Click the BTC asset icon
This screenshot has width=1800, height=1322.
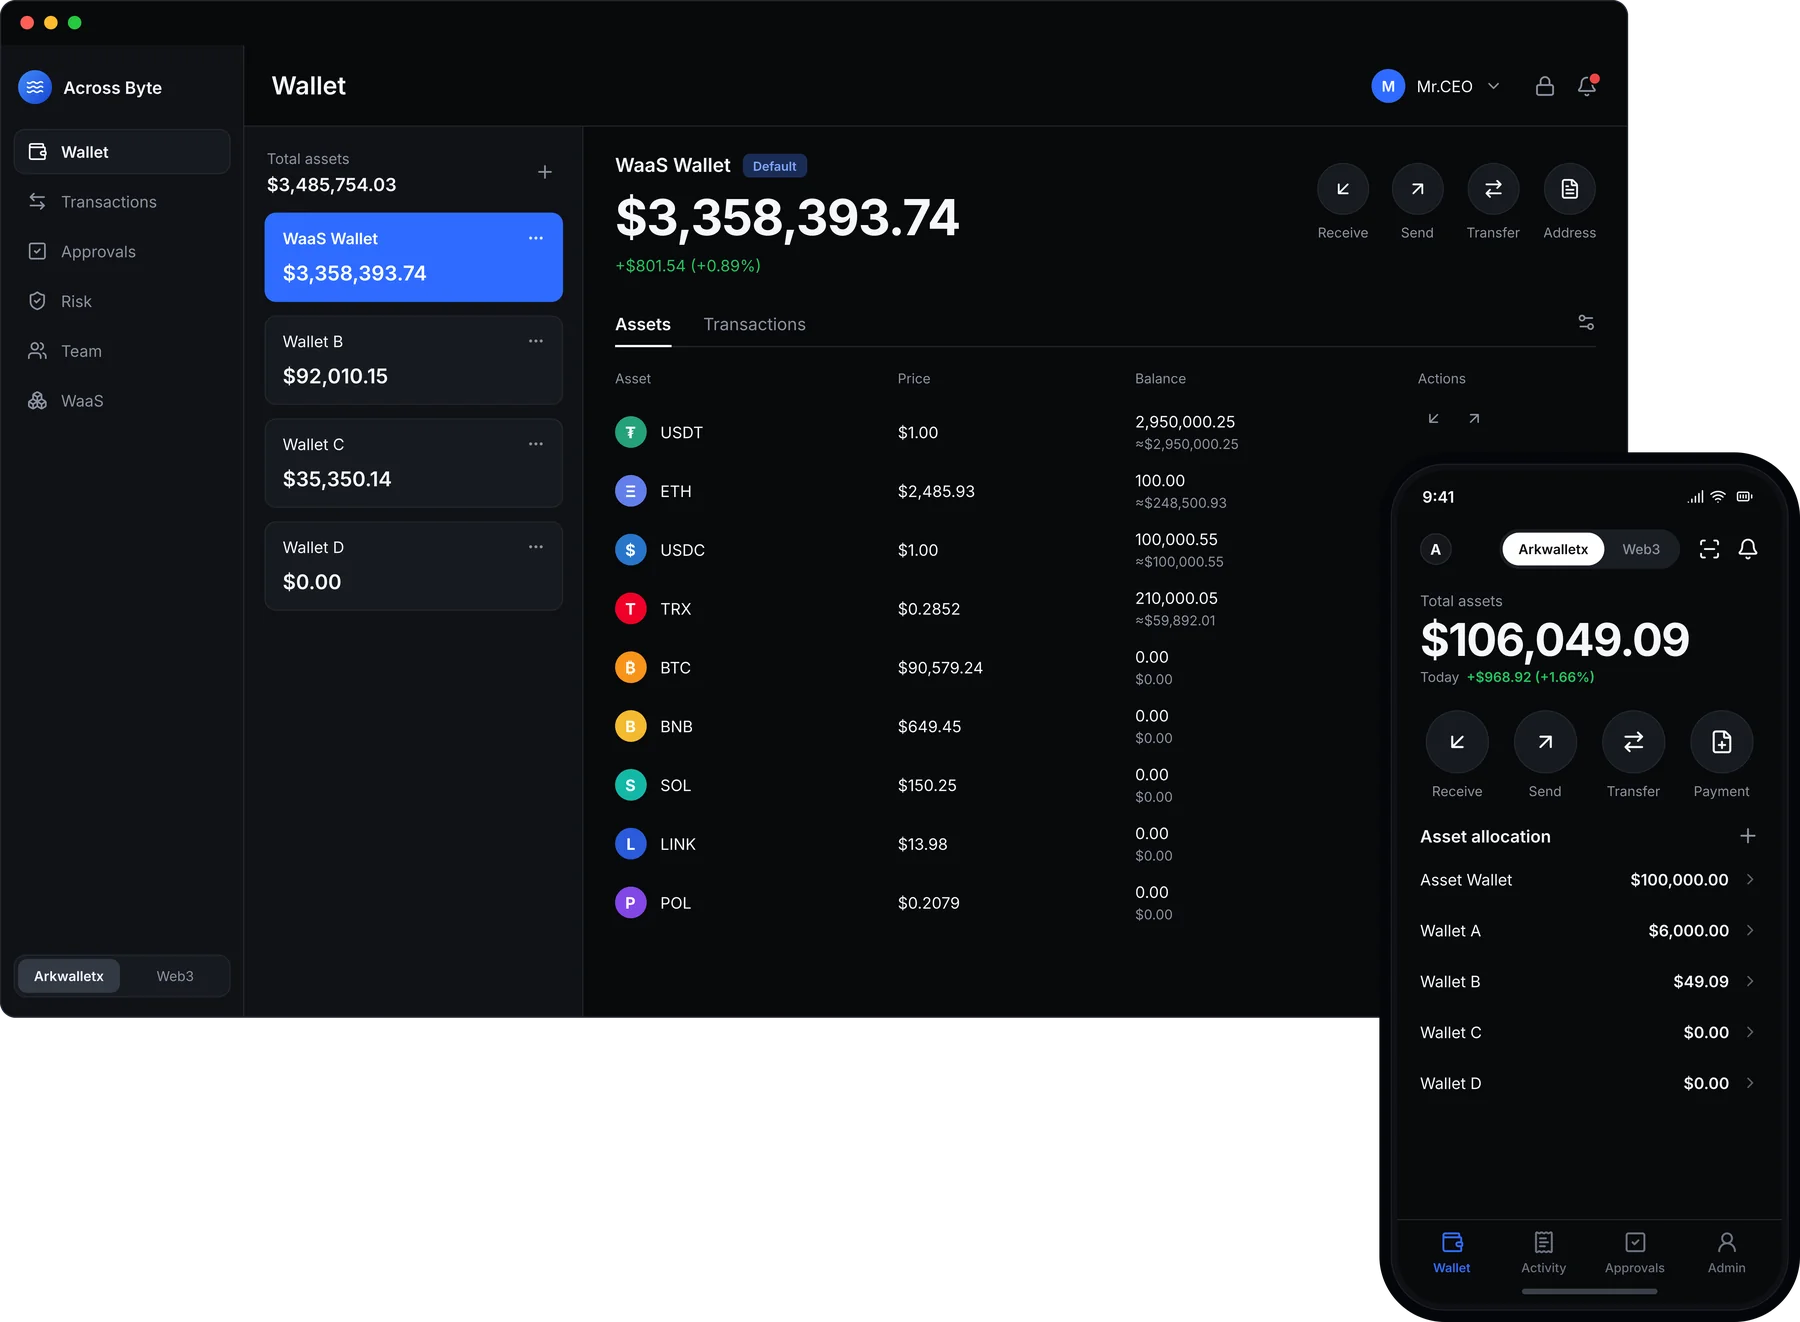(630, 667)
